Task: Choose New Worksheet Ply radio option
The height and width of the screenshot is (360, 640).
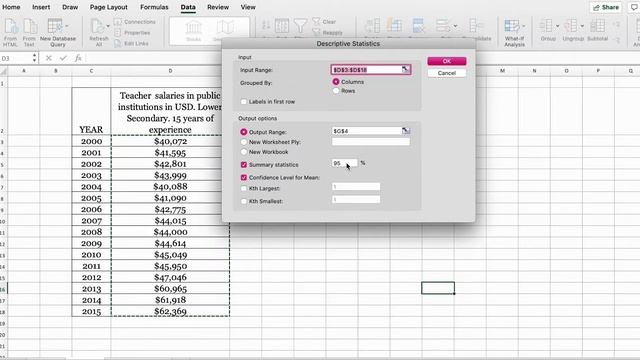Action: (x=244, y=142)
